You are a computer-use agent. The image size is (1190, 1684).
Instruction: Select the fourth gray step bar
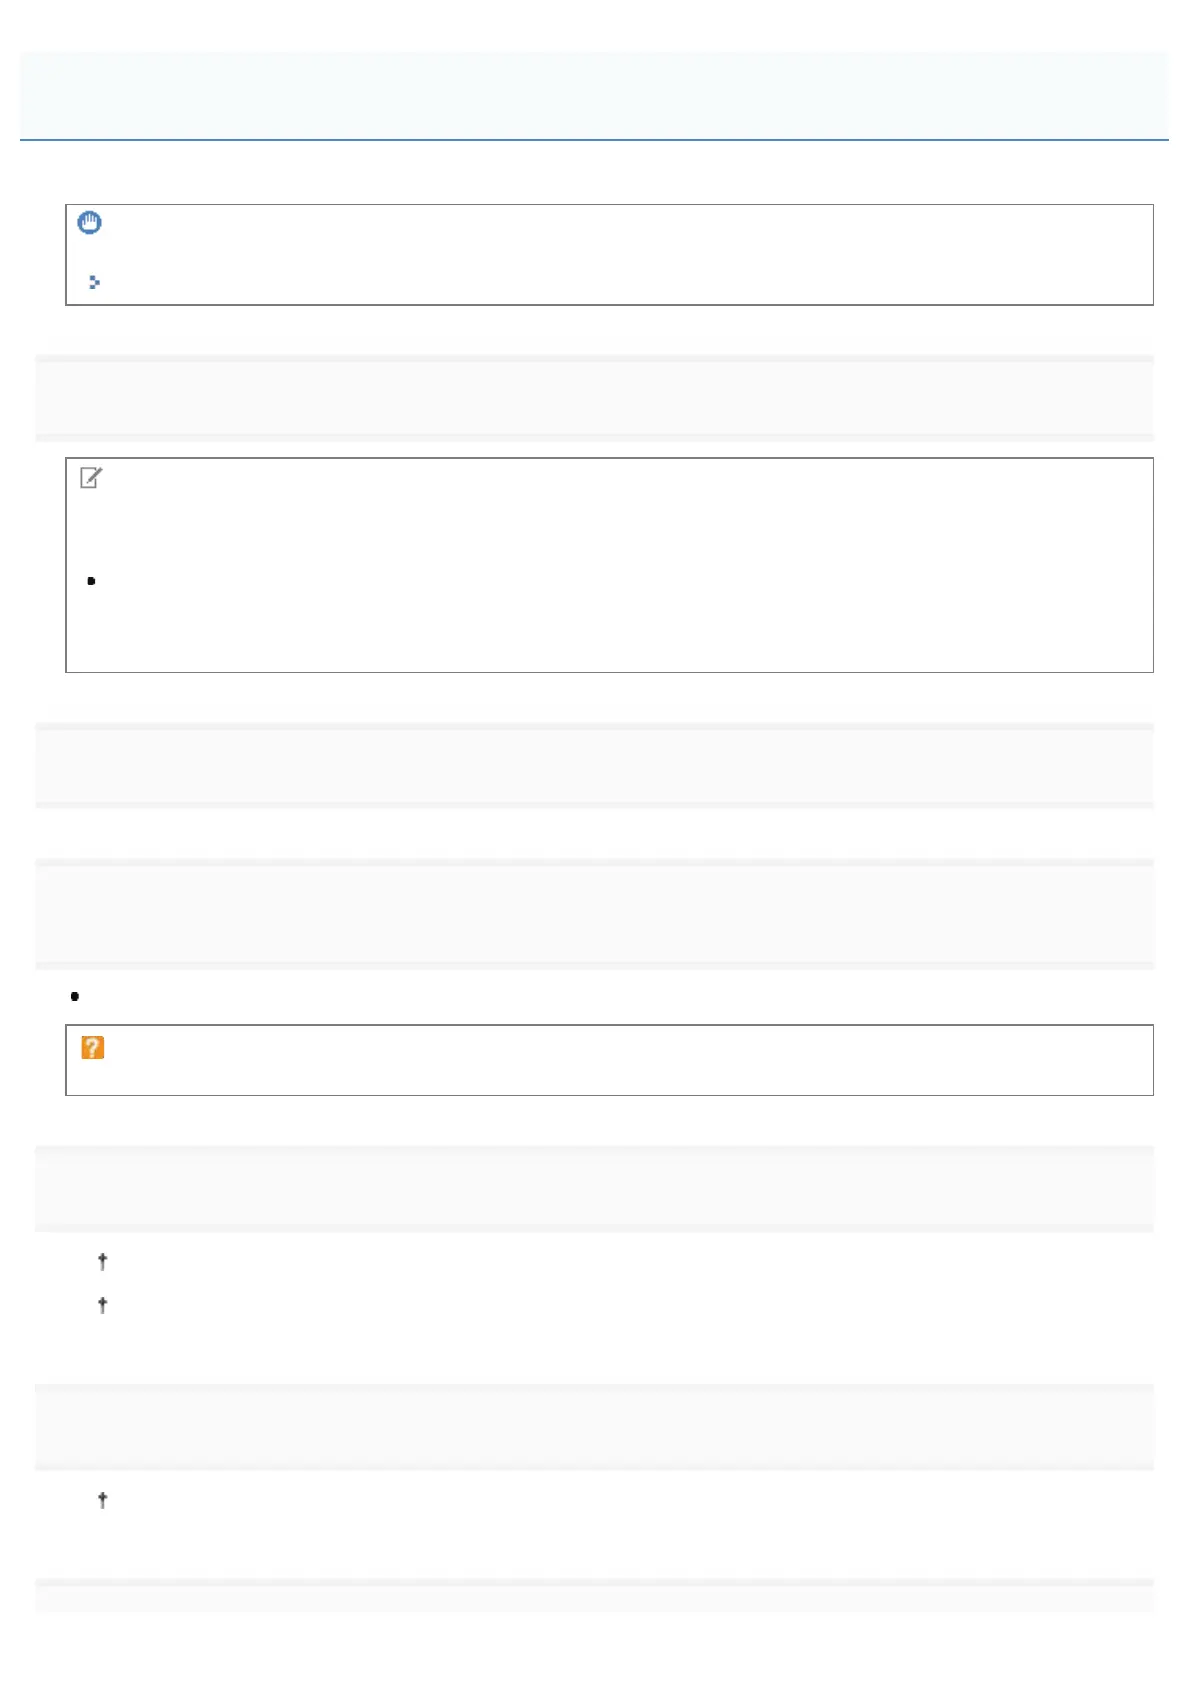[594, 1188]
